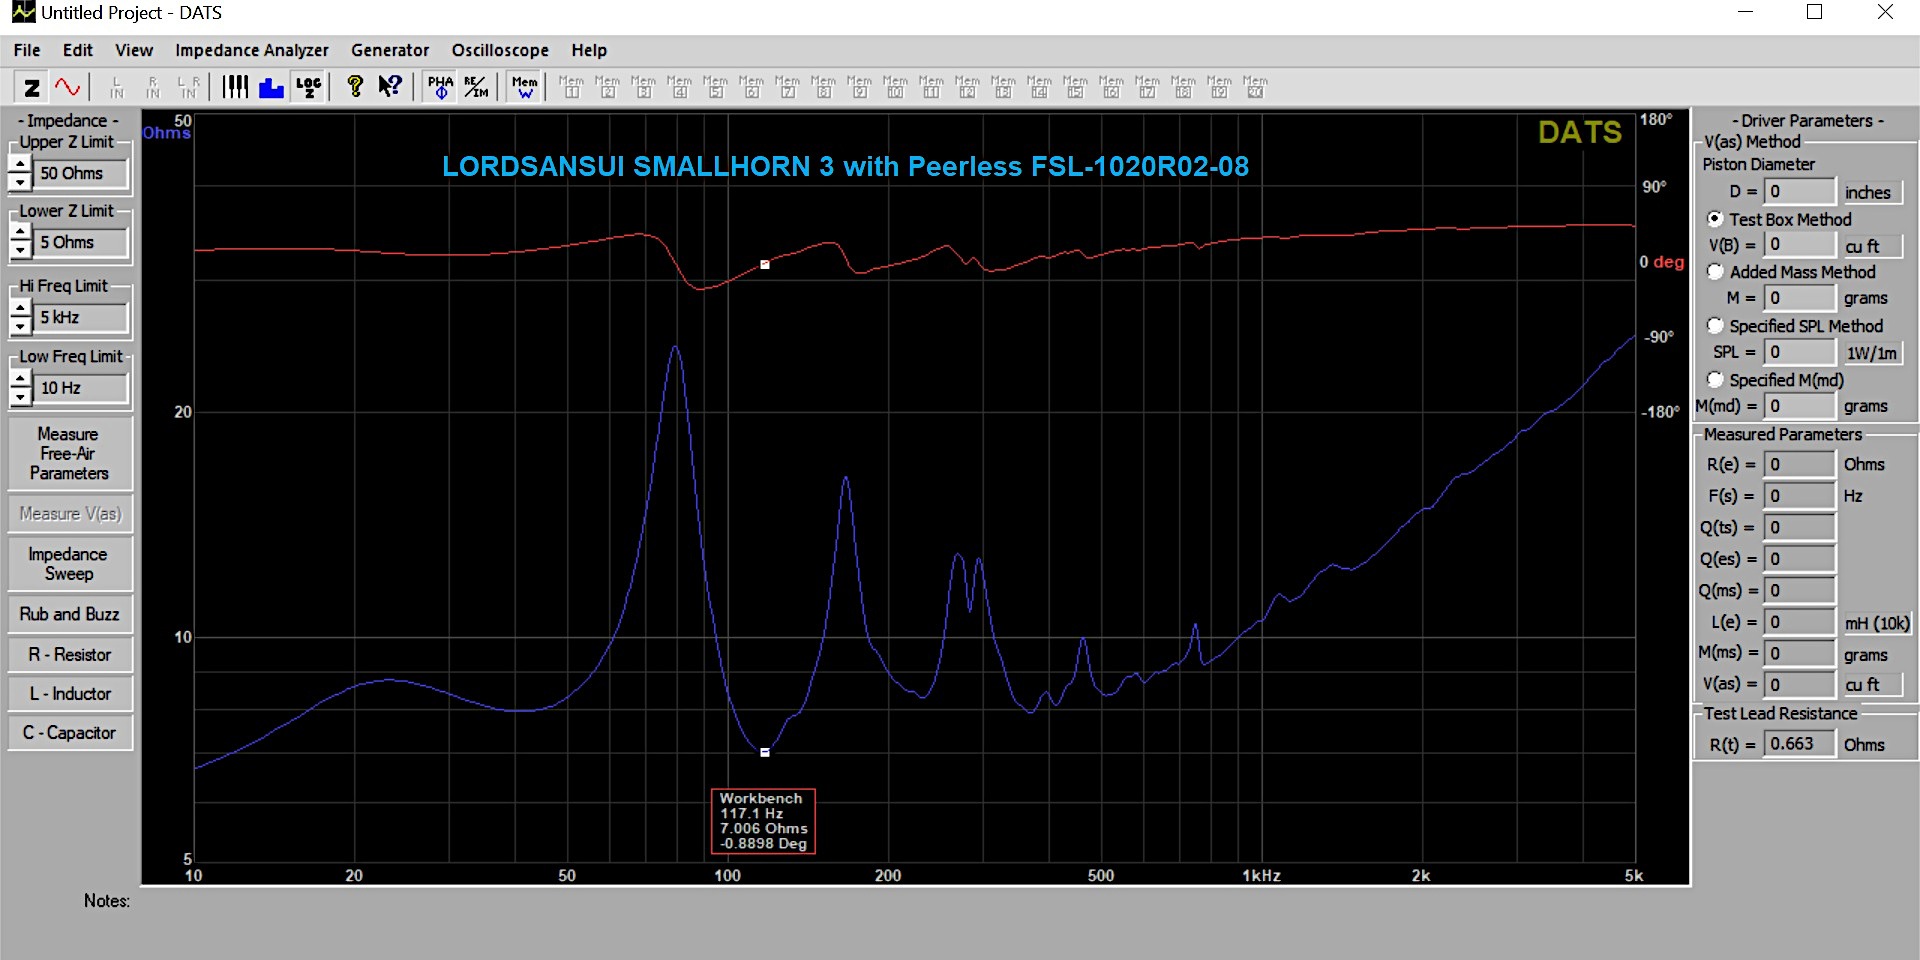Decrease the Lower Z Limit with down arrow
The width and height of the screenshot is (1920, 960).
pyautogui.click(x=19, y=251)
